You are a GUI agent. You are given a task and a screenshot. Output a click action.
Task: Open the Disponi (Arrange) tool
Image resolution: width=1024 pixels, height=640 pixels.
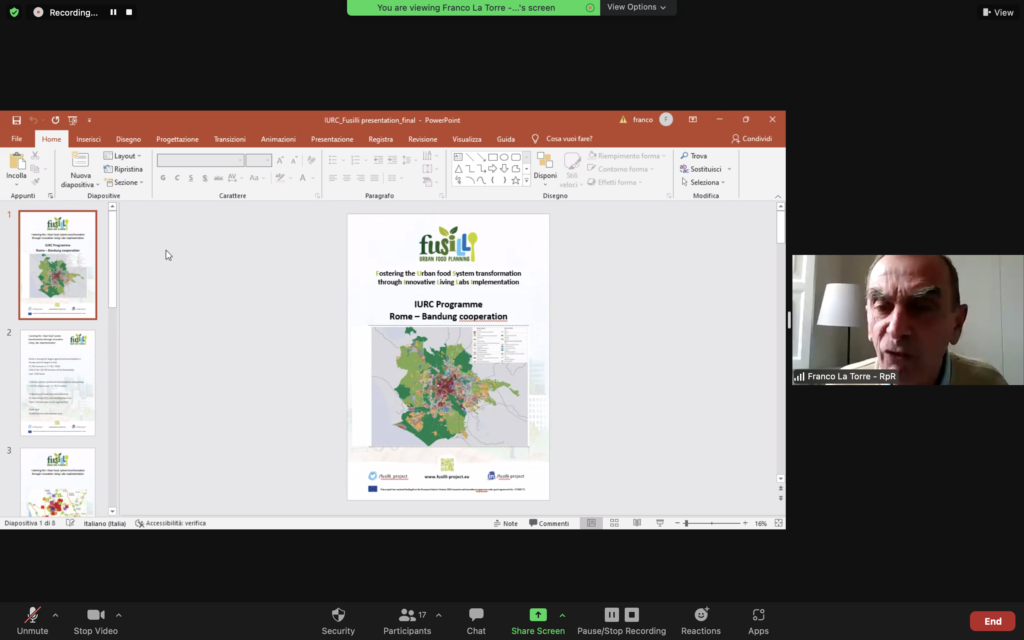tap(545, 161)
